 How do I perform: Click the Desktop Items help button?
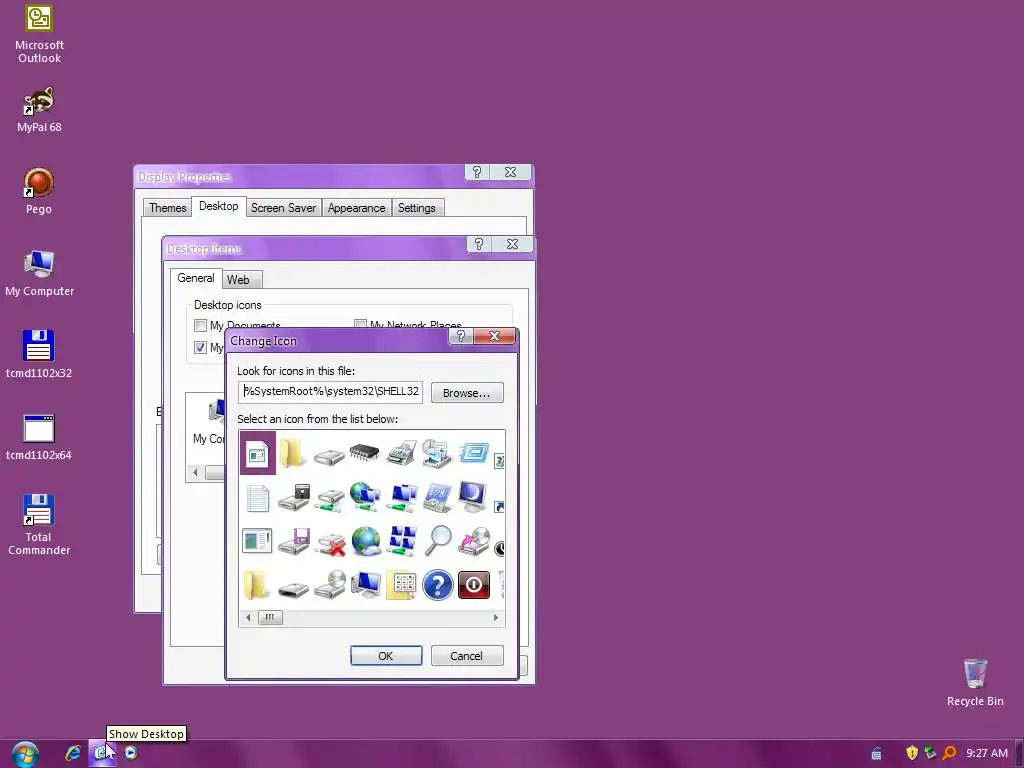pos(479,244)
